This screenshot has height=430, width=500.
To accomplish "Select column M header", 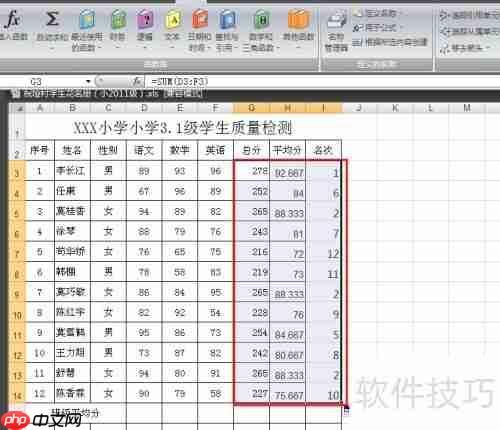I will click(x=467, y=108).
